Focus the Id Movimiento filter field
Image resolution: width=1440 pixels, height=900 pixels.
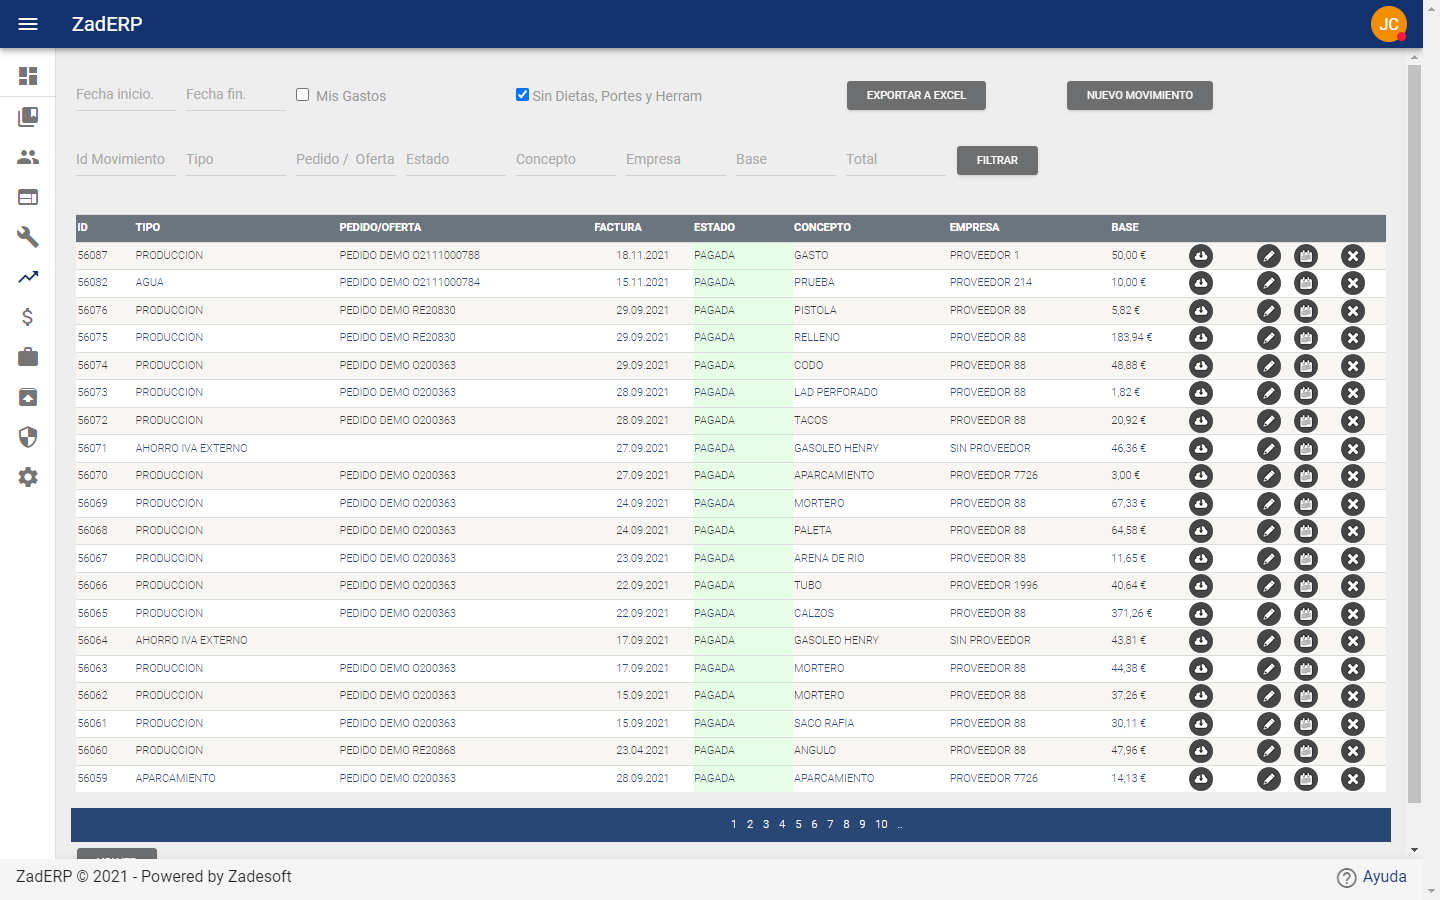click(x=126, y=160)
